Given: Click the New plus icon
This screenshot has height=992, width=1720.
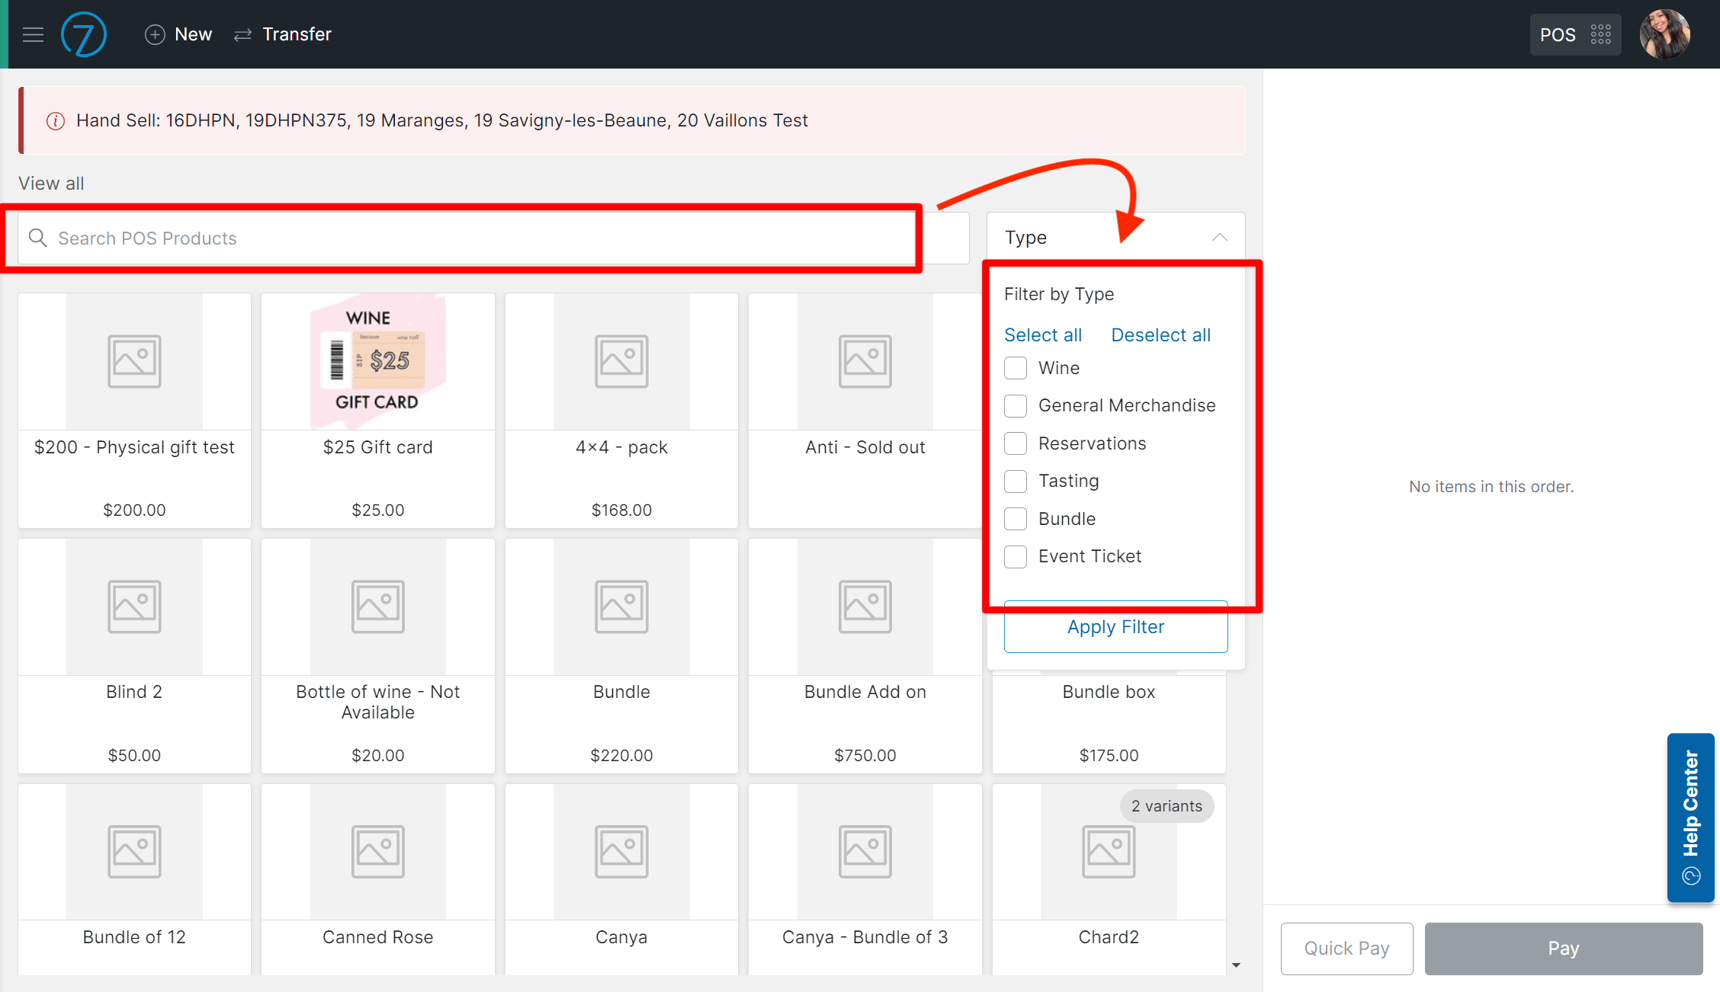Looking at the screenshot, I should coord(155,35).
